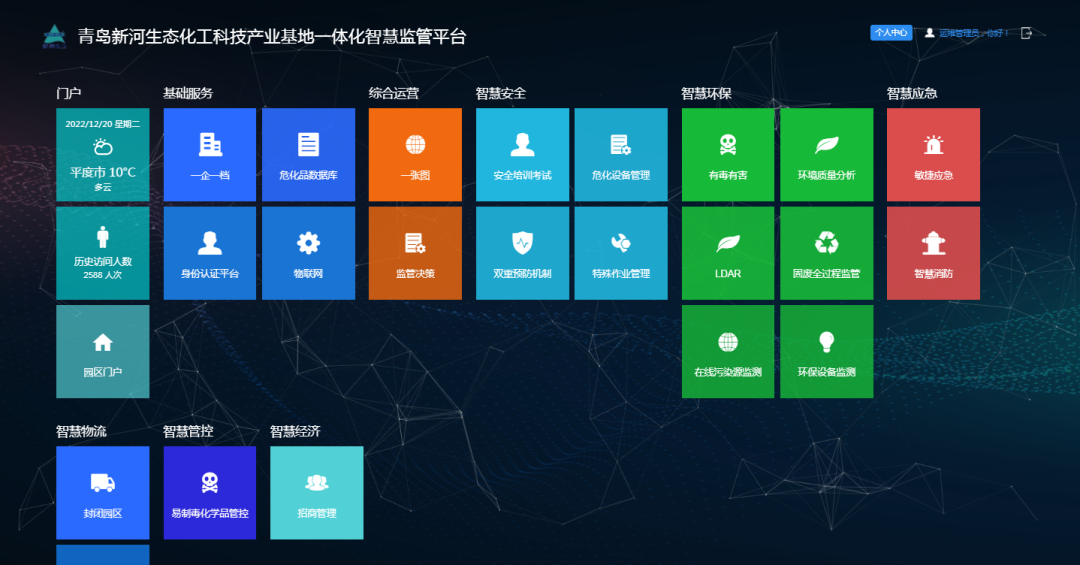Open the 在线污染源监测 tile
Screen dimensions: 1080x565
click(728, 351)
